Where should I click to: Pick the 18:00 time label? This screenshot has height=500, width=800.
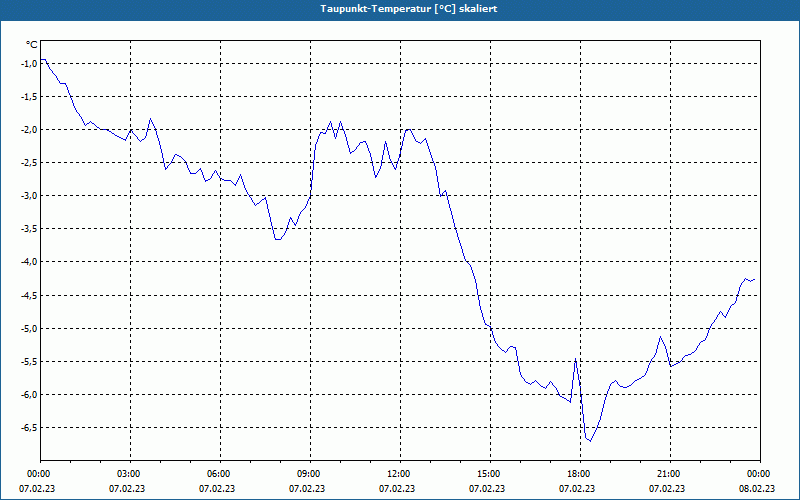[580, 474]
